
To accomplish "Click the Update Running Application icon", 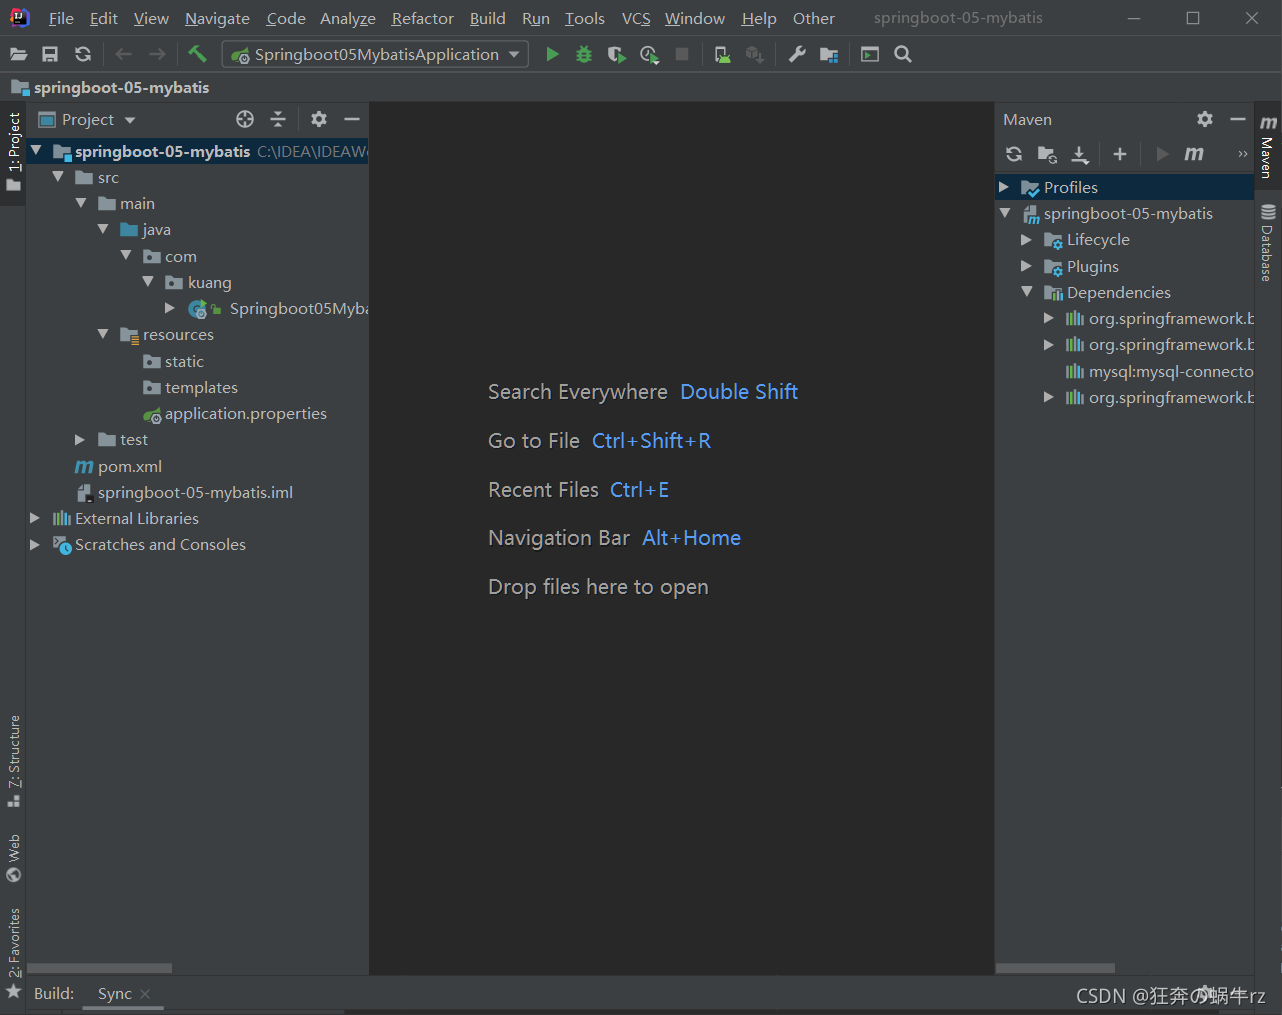I will [722, 54].
